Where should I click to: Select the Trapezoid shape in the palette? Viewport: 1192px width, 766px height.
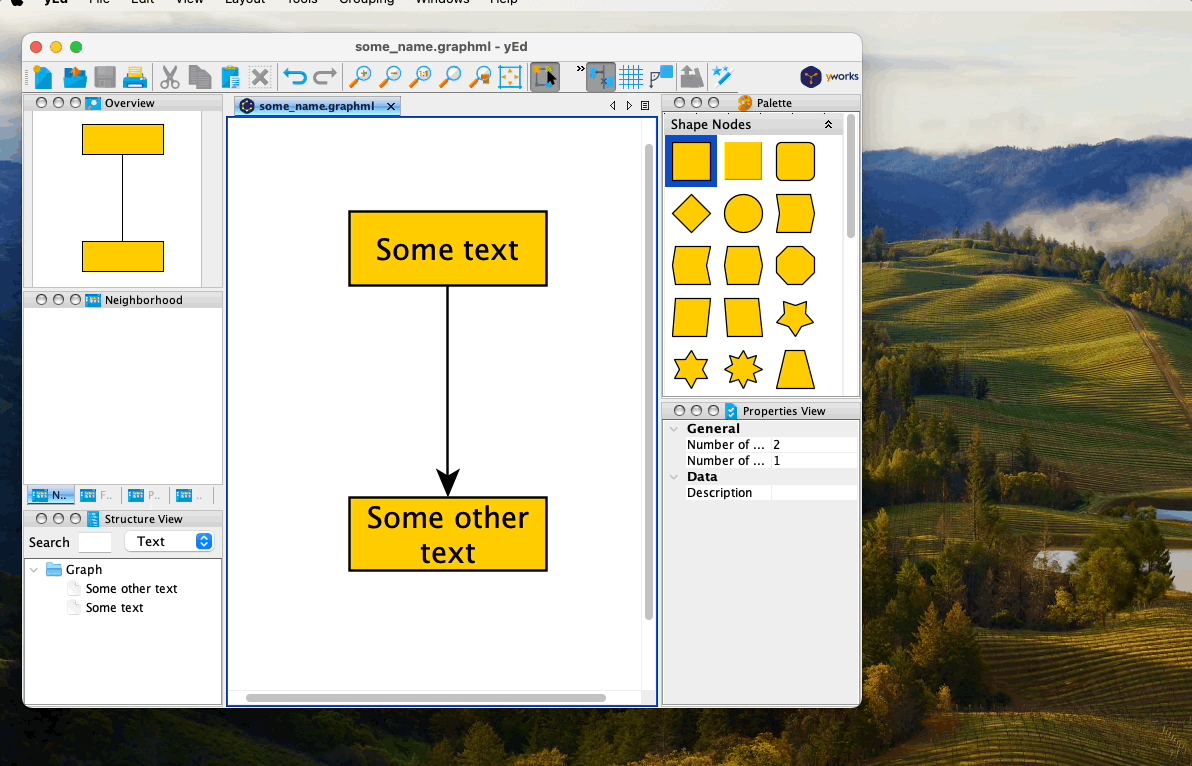tap(795, 370)
